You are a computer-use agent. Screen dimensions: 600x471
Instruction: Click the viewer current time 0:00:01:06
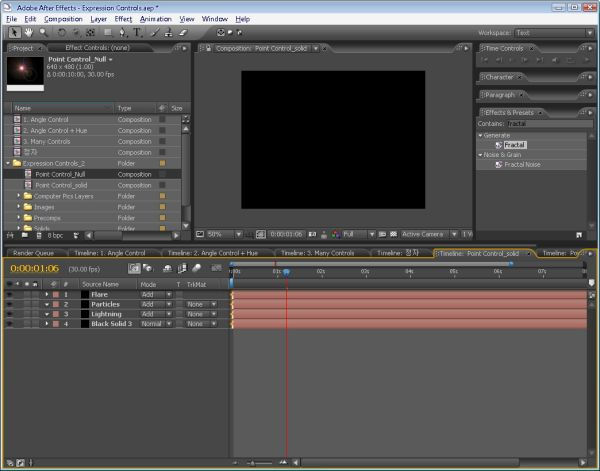286,234
